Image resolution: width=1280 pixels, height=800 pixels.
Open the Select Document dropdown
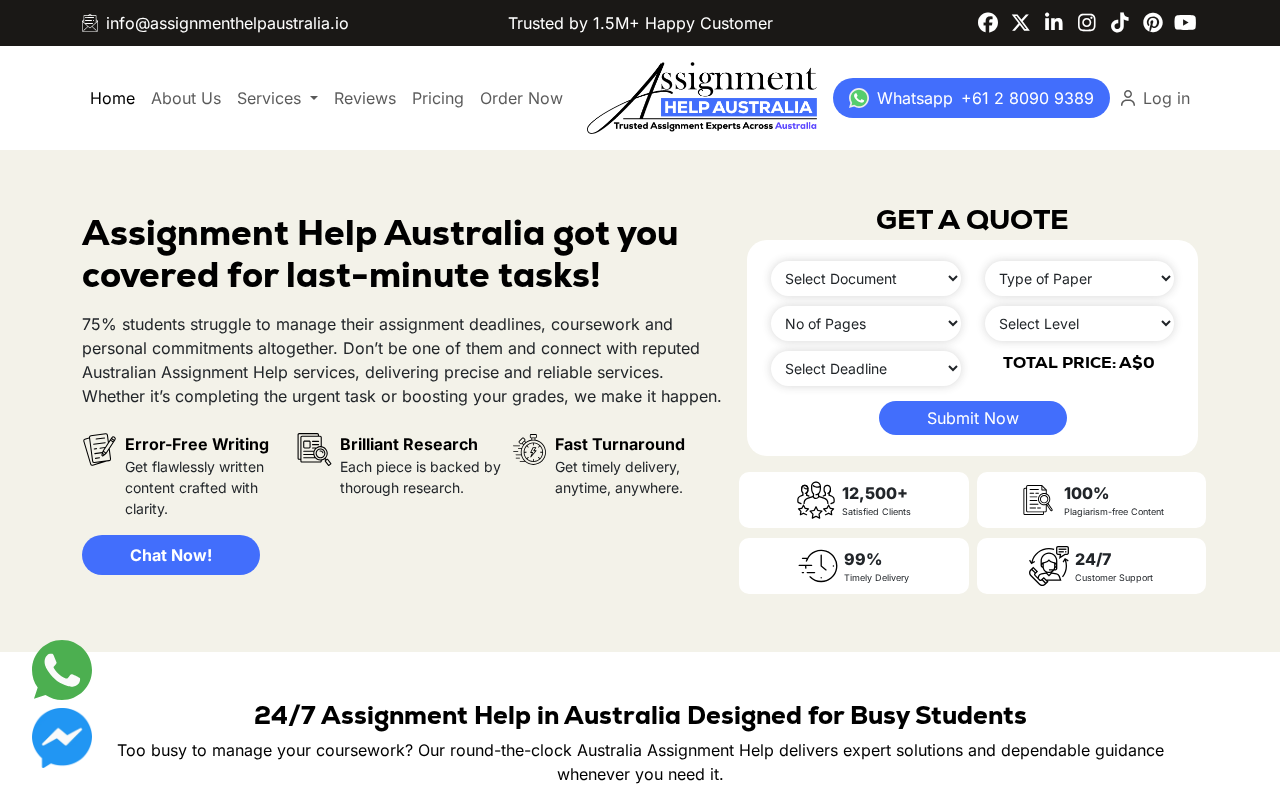[x=866, y=279]
